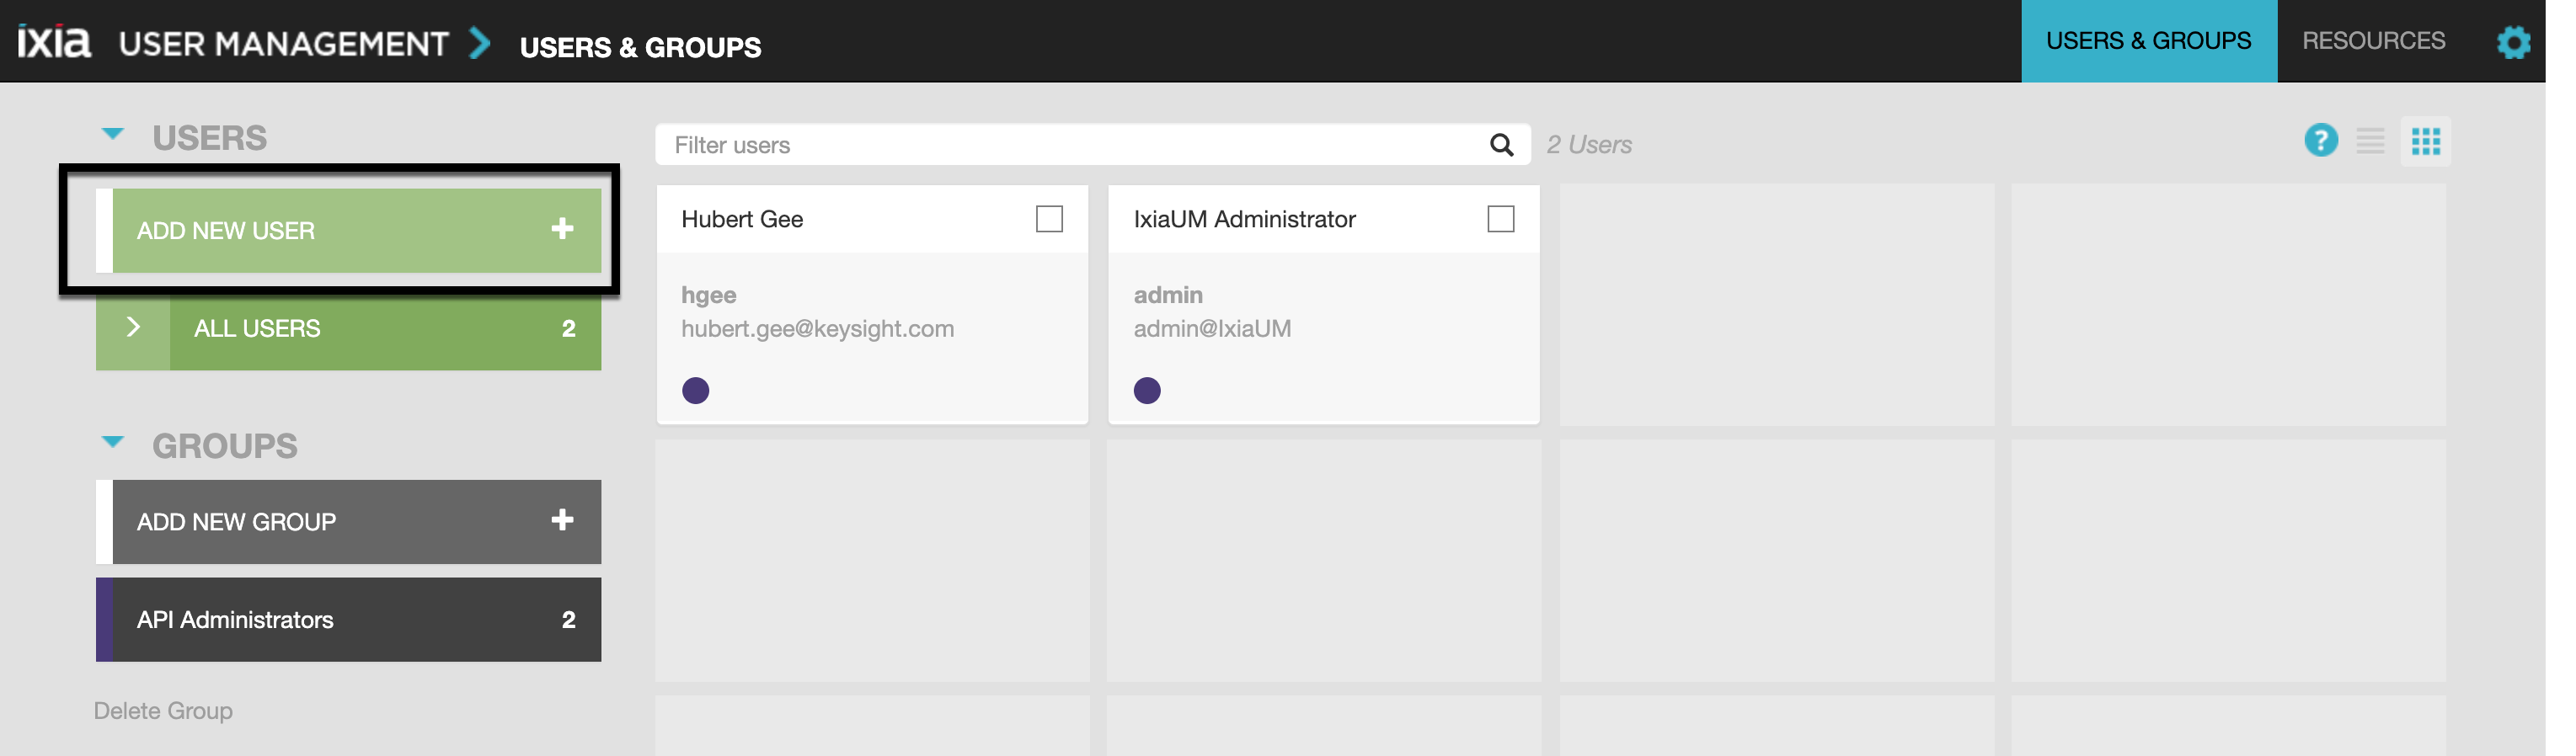Select the IxiaUM Administrator checkbox
2576x756 pixels.
(1500, 219)
